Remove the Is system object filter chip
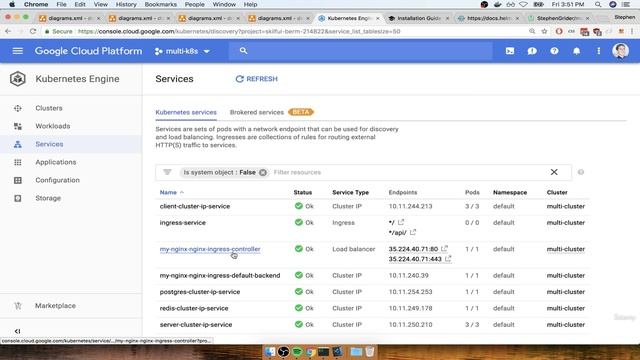Viewport: 640px width, 360px height. (263, 172)
